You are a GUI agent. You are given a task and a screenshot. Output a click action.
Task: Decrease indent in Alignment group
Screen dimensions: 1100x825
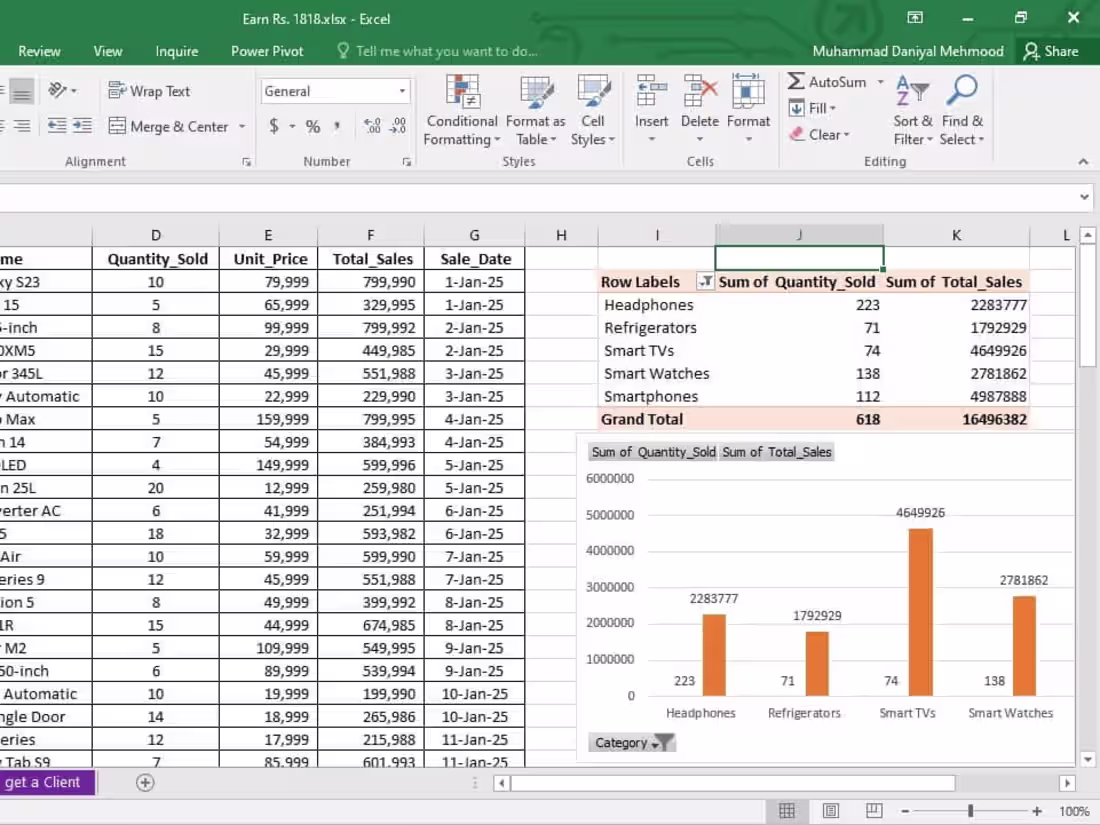pyautogui.click(x=57, y=126)
